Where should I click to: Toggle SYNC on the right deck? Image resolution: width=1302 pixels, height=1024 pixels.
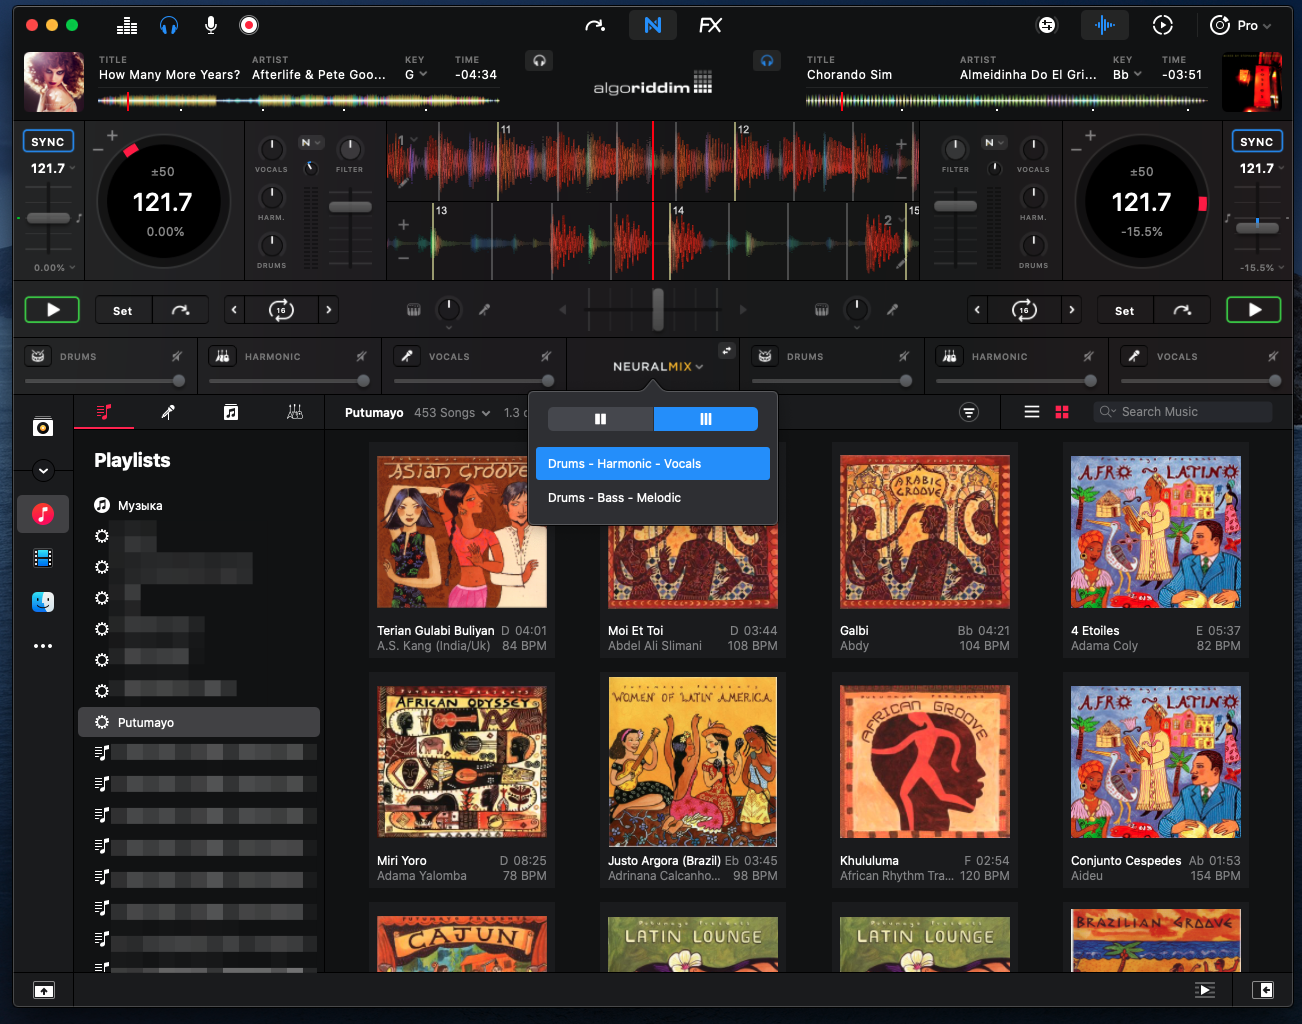(x=1257, y=142)
